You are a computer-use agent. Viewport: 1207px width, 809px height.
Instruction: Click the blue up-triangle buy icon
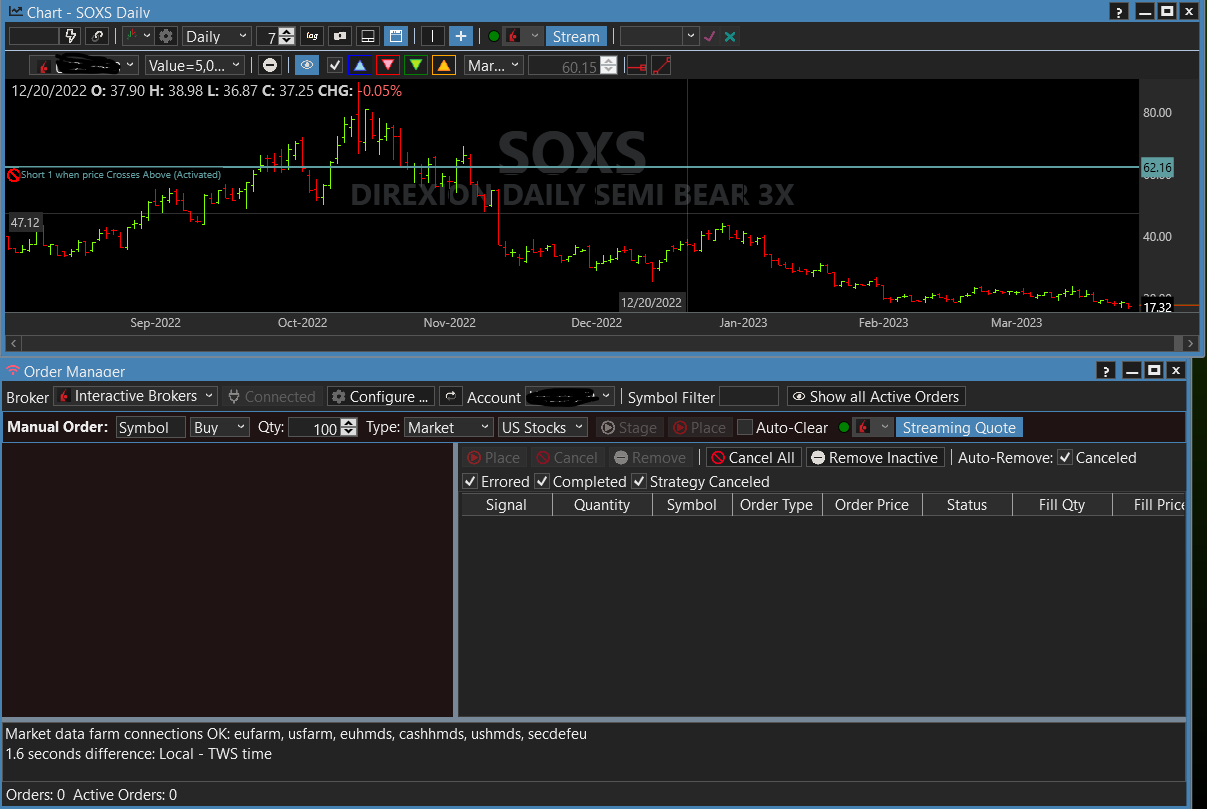coord(360,65)
